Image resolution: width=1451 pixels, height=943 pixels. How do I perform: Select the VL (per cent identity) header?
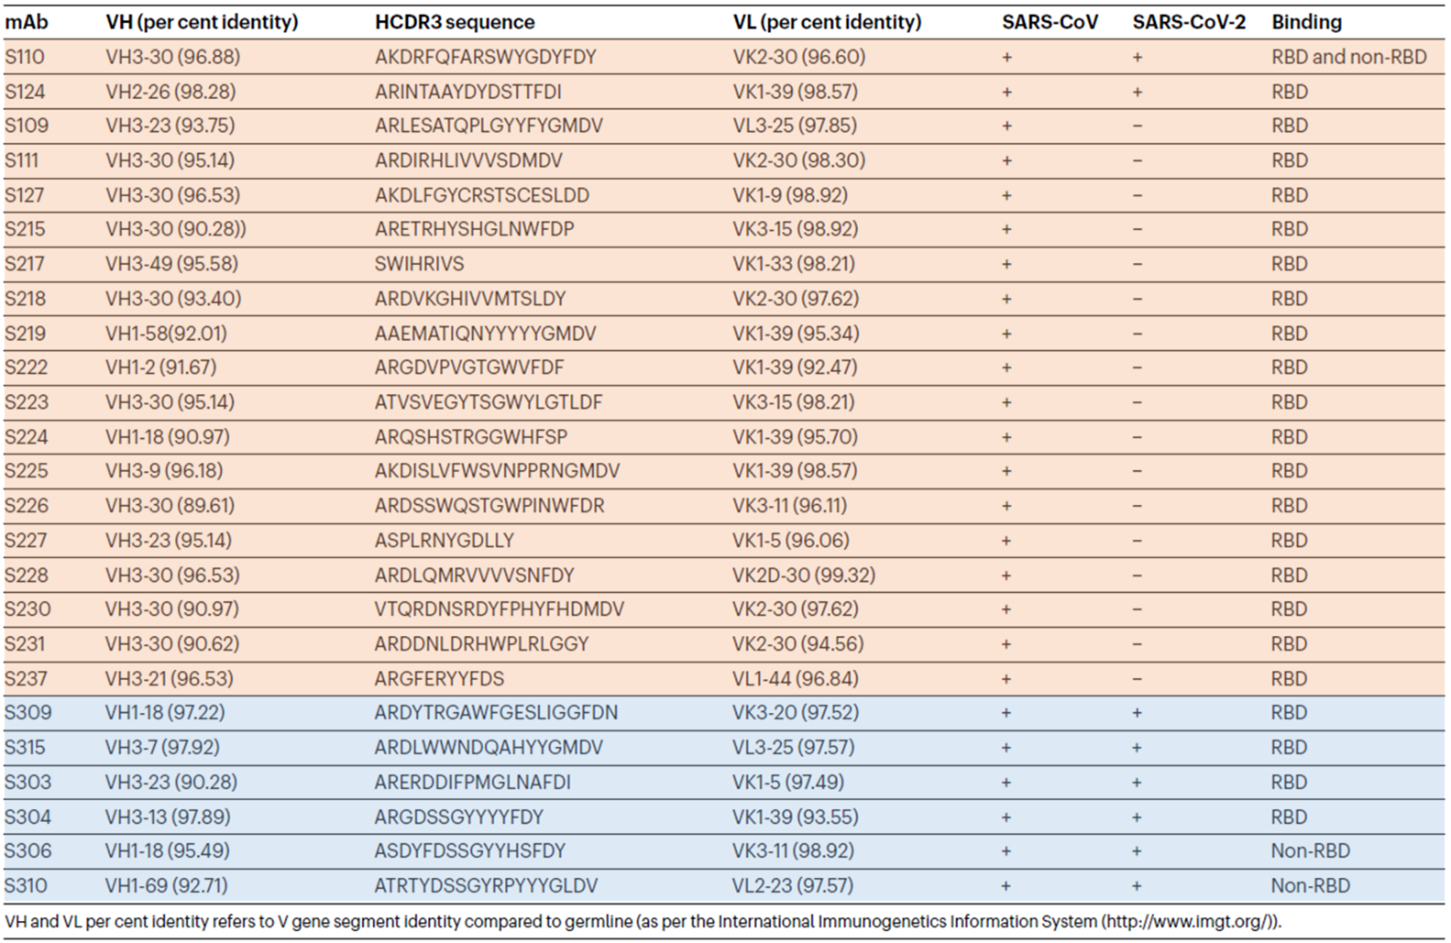[x=826, y=22]
